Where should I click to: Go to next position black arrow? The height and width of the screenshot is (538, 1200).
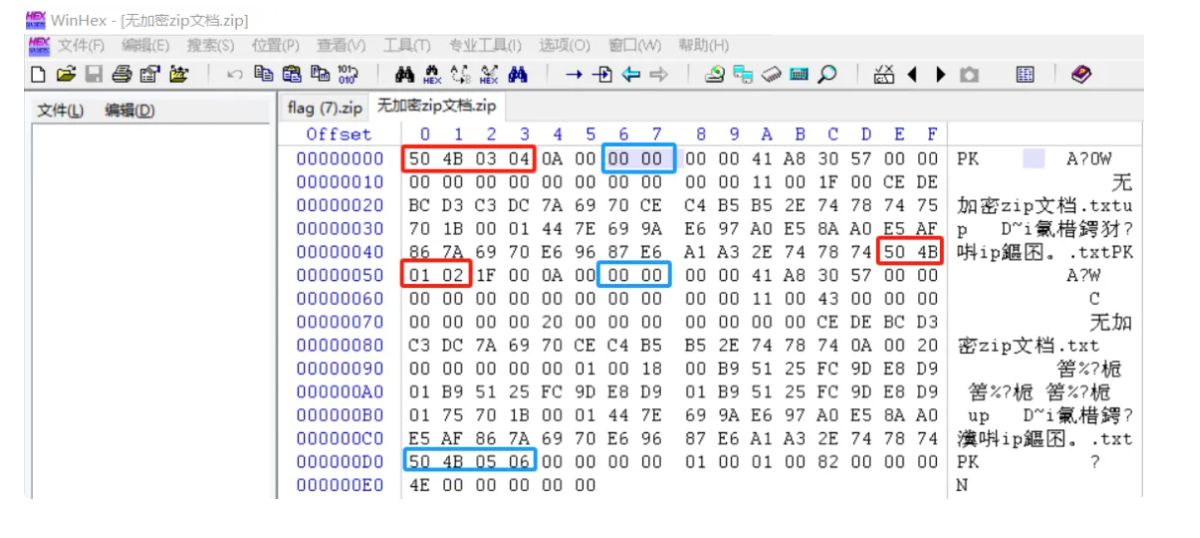tap(940, 75)
